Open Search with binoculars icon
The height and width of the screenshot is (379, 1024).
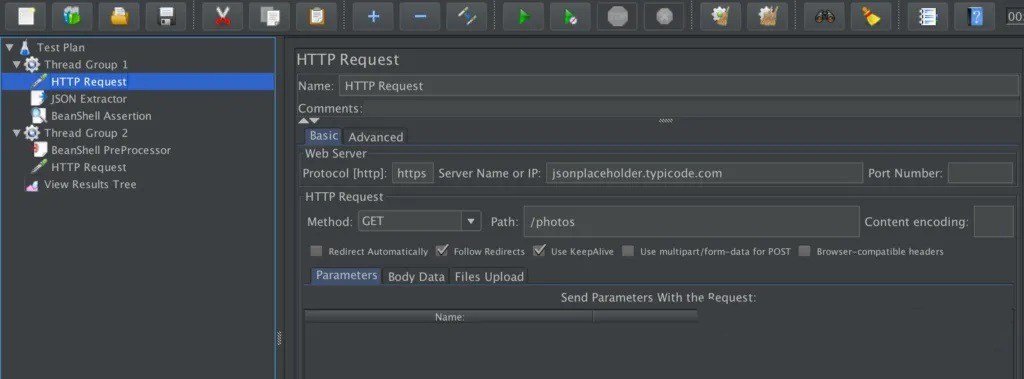(824, 16)
